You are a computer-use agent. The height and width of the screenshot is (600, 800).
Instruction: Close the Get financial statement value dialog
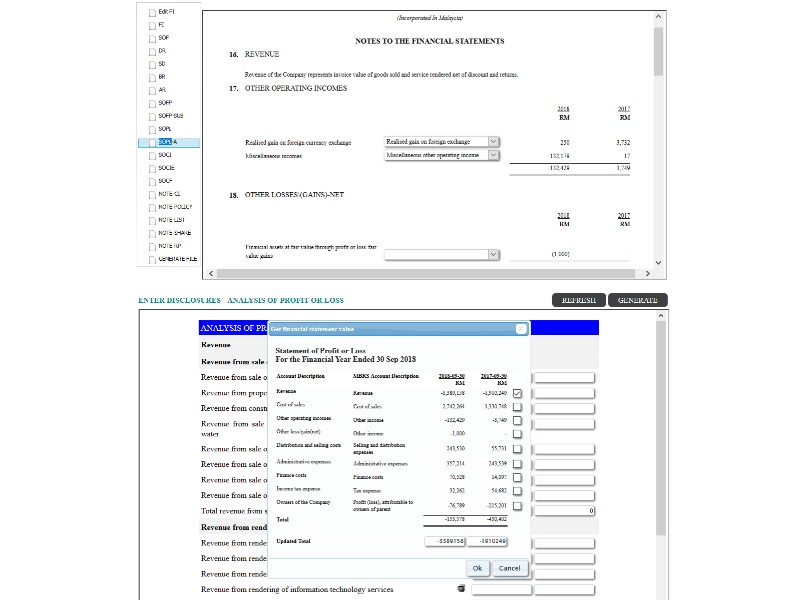(521, 328)
